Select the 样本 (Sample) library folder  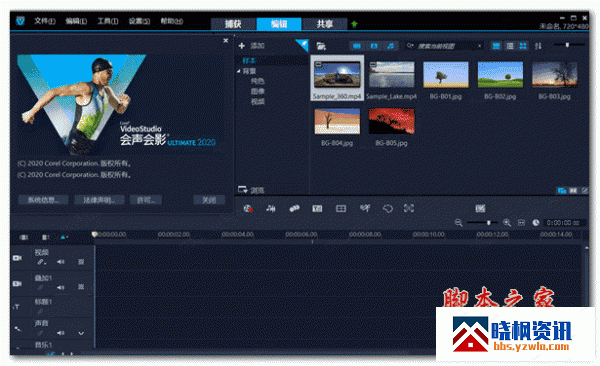click(x=249, y=61)
